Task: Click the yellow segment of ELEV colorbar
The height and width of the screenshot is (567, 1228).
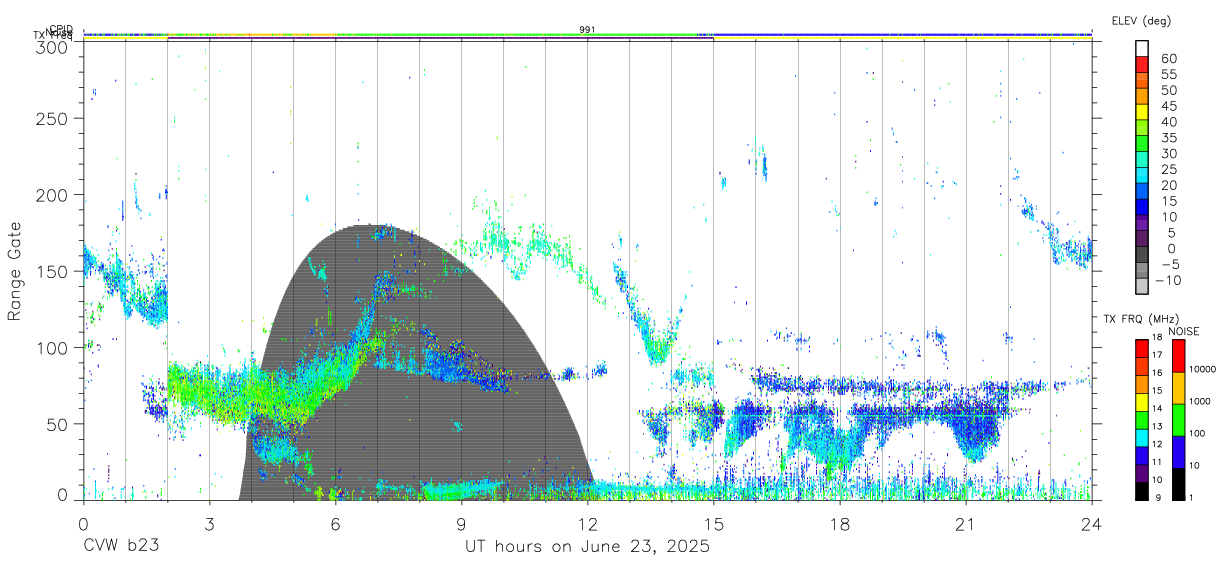Action: [x=1143, y=111]
